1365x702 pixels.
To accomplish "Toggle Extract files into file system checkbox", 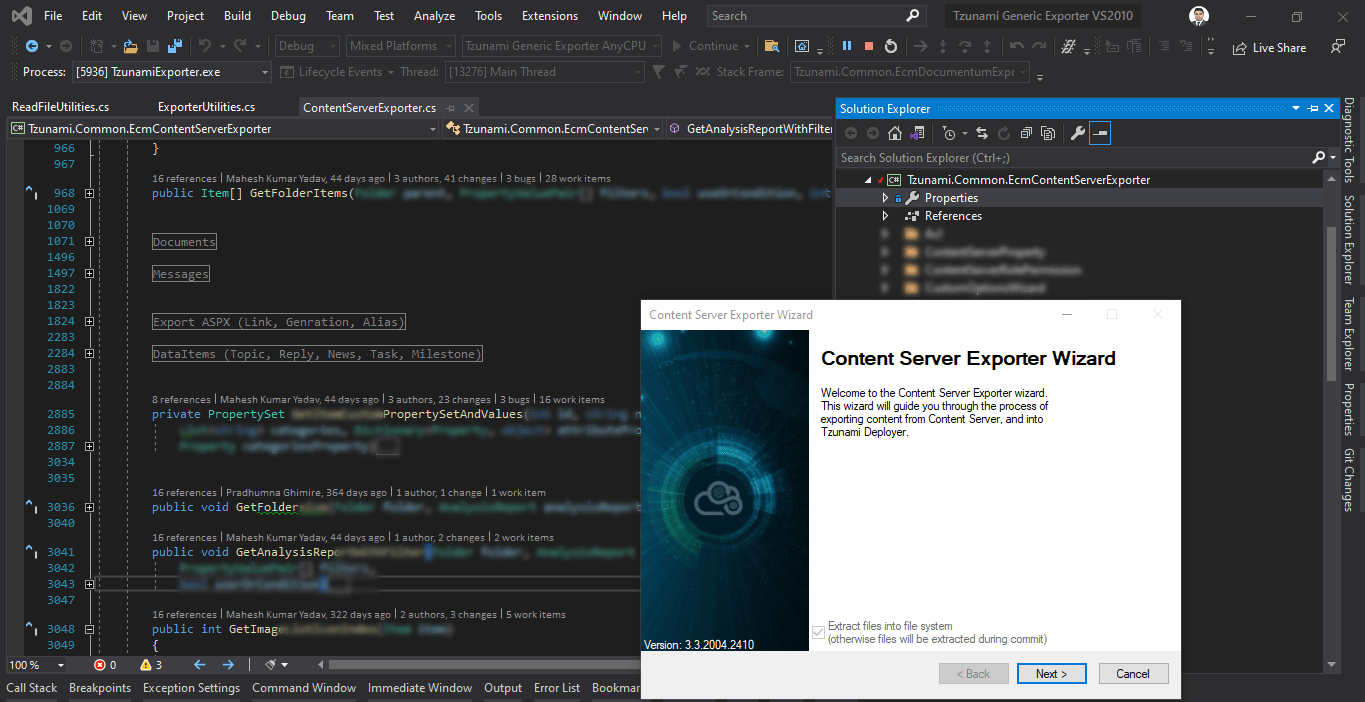I will click(819, 632).
